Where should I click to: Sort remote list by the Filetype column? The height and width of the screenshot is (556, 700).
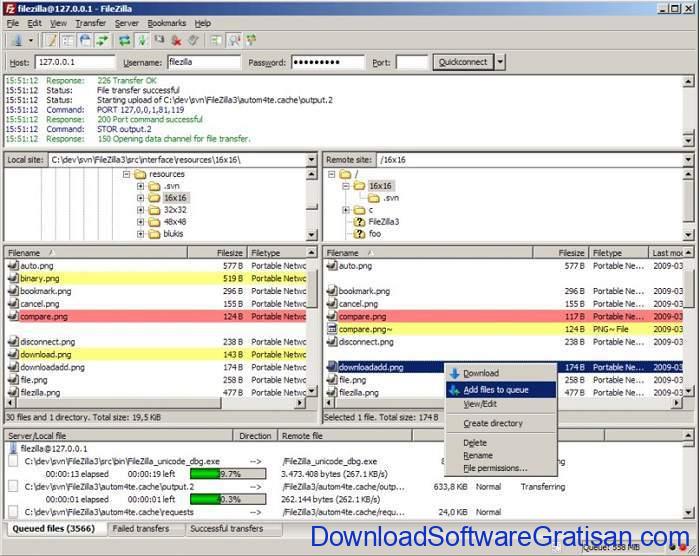coord(618,253)
